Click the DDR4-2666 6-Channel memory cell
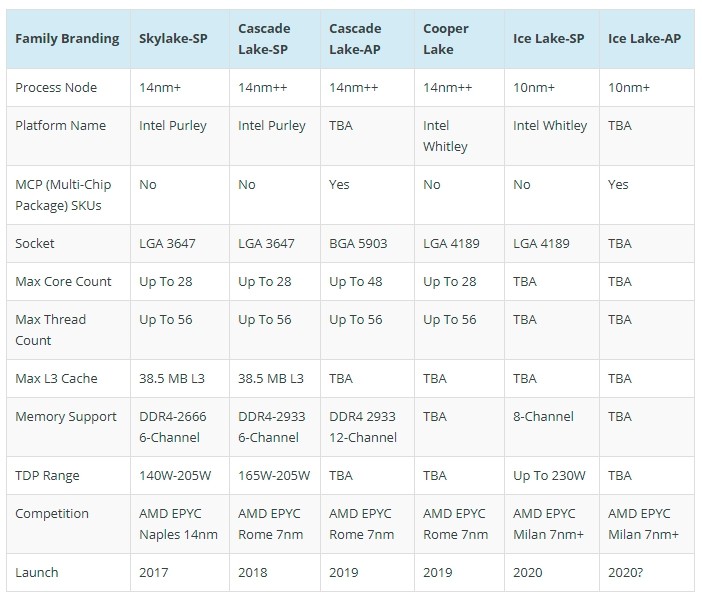702x596 pixels. point(173,427)
